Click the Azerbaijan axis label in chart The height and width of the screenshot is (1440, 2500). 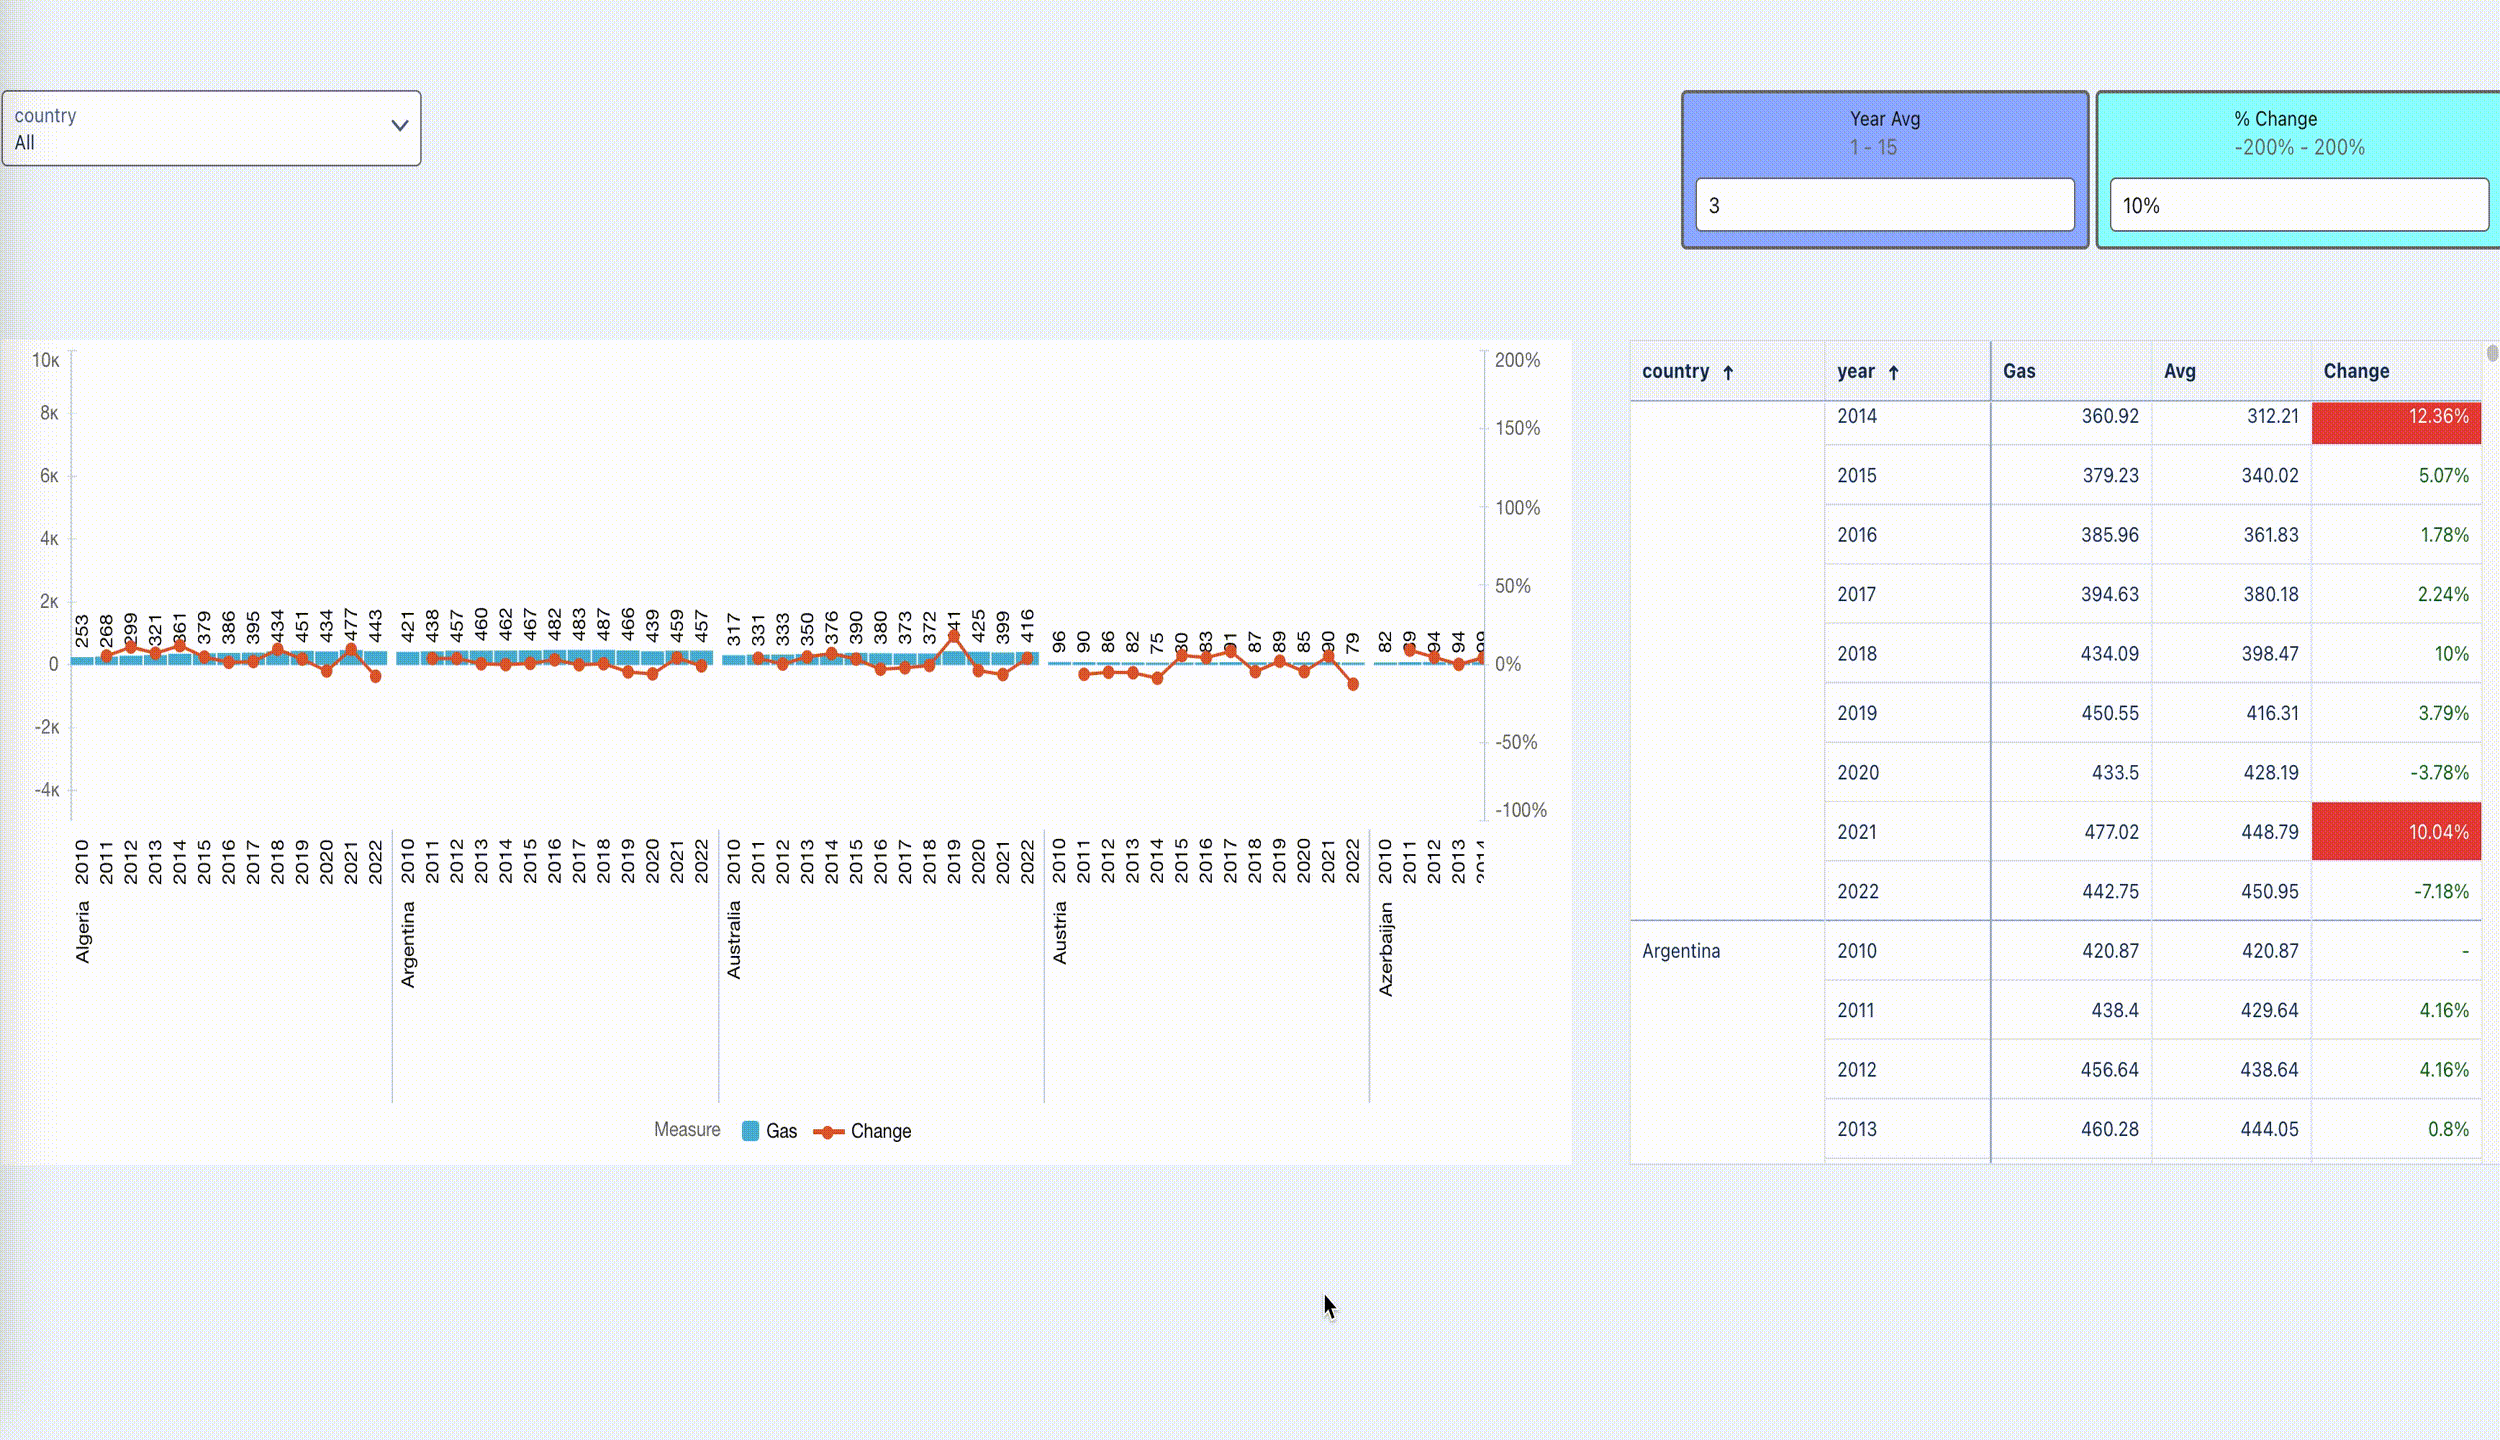pos(1386,948)
